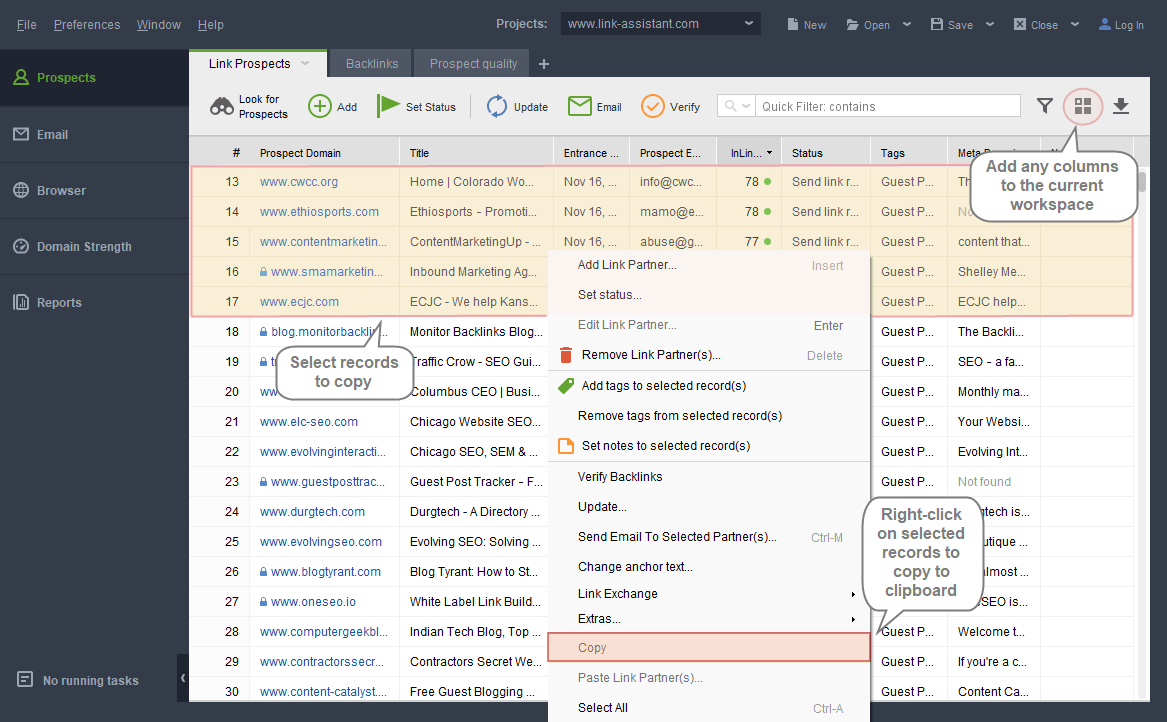Open the File menu
The width and height of the screenshot is (1167, 722).
coord(27,25)
